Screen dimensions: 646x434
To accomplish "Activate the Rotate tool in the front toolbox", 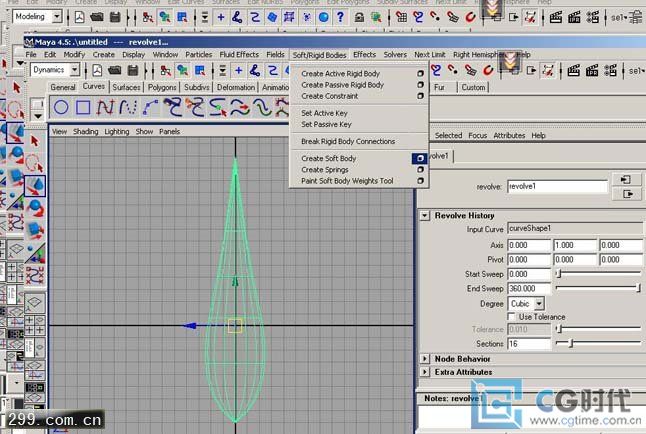I will [x=35, y=208].
